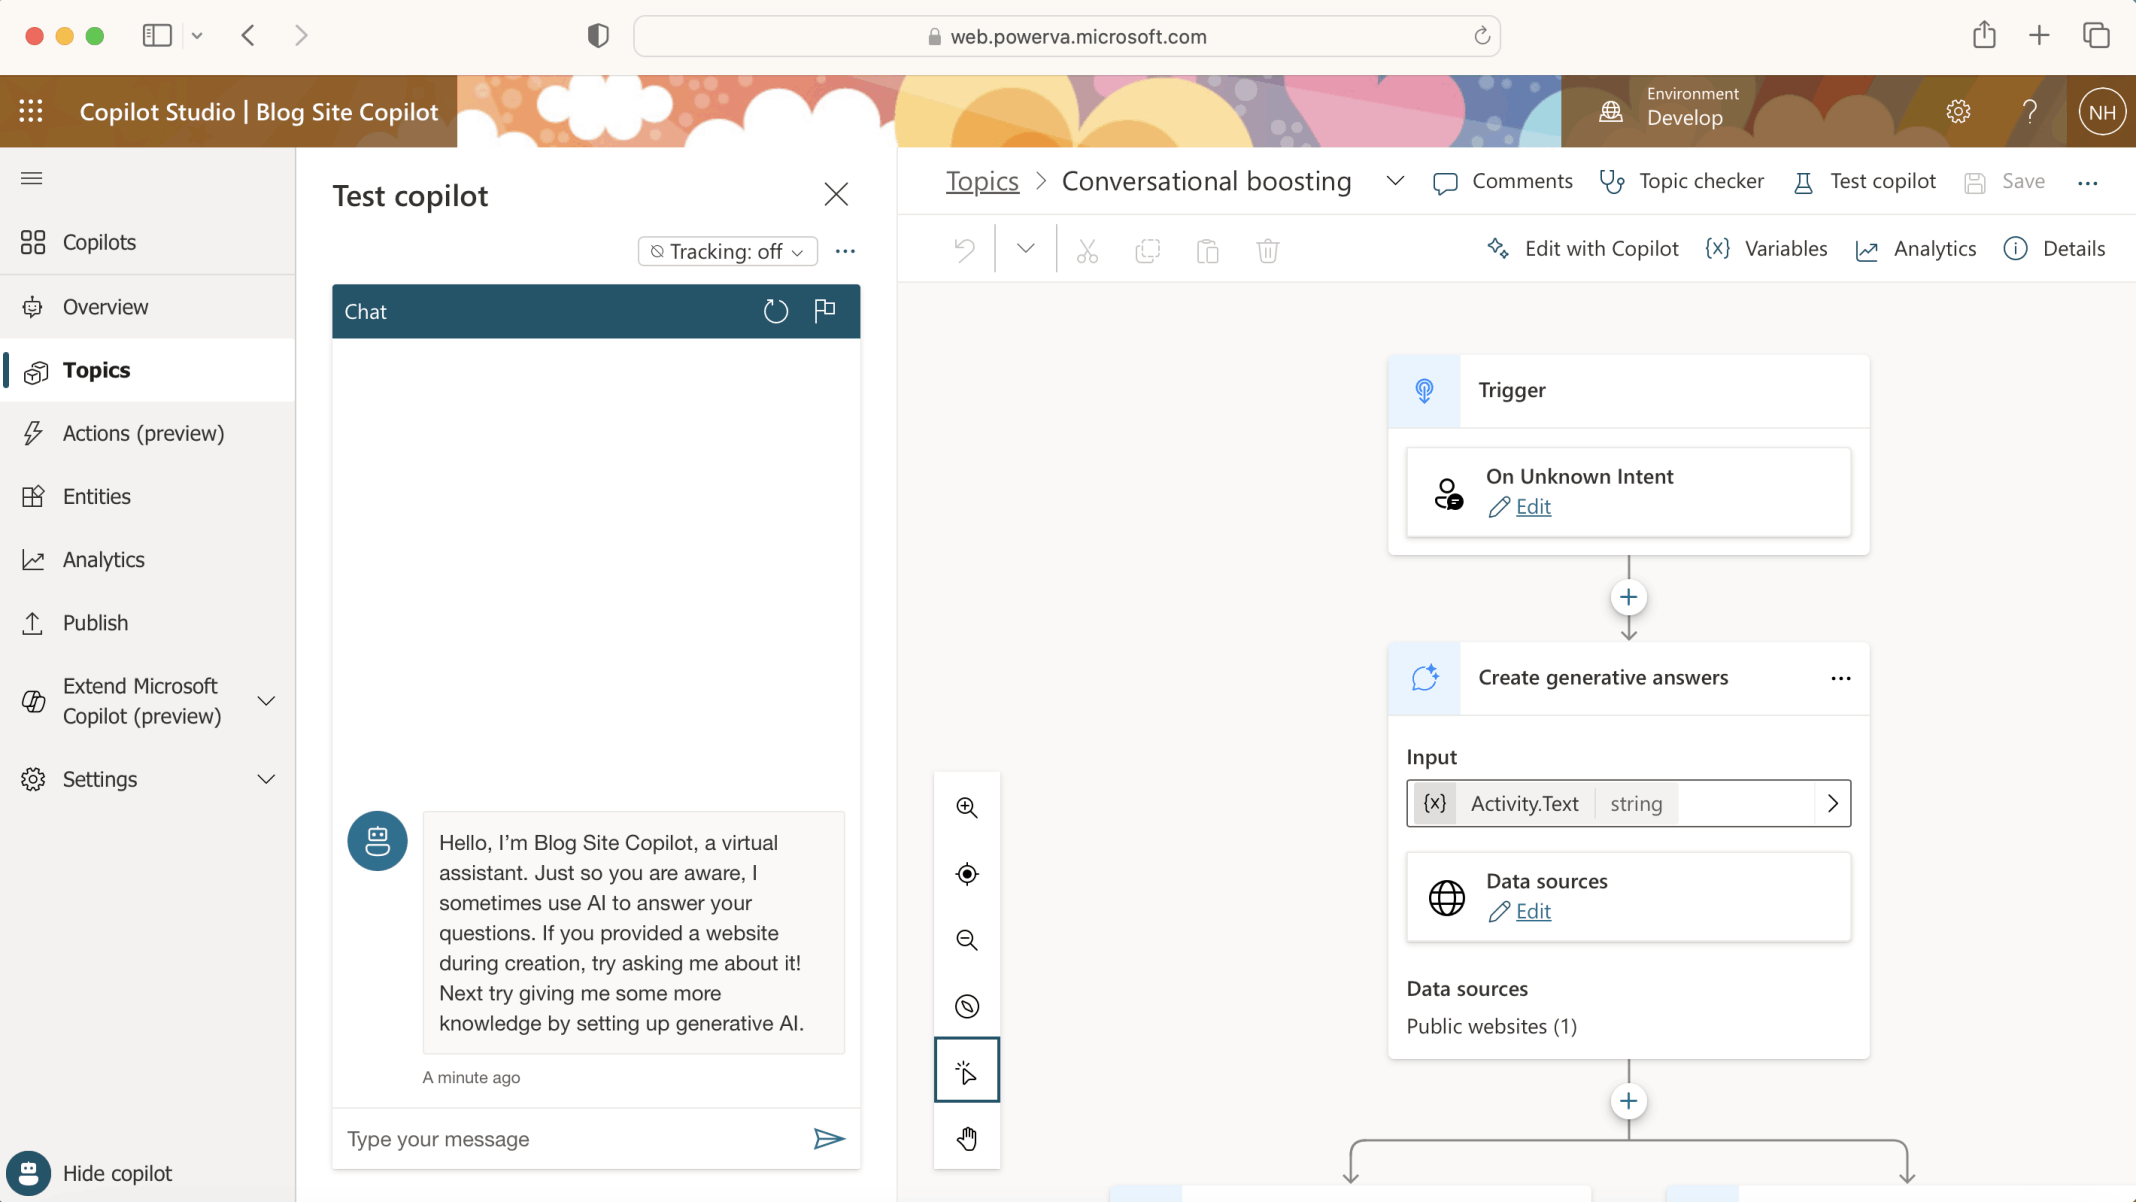Click the Type your message input field
The height and width of the screenshot is (1202, 2136).
pos(570,1139)
